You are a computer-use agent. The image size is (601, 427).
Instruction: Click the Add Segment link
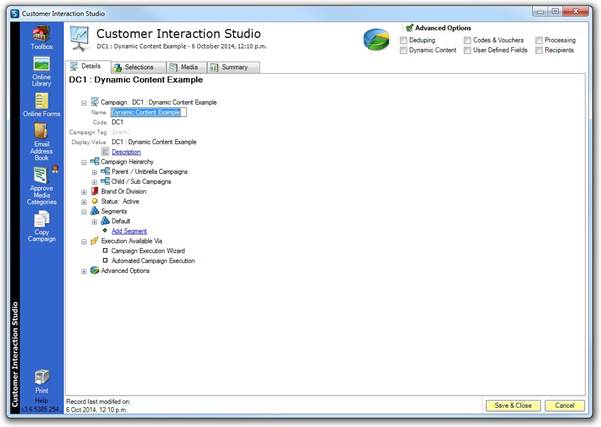[129, 231]
